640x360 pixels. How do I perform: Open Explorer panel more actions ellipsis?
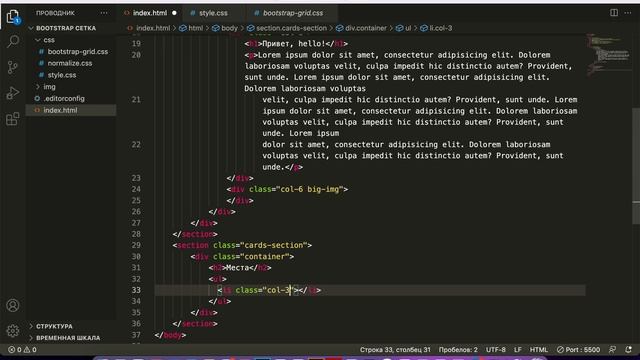click(x=104, y=13)
